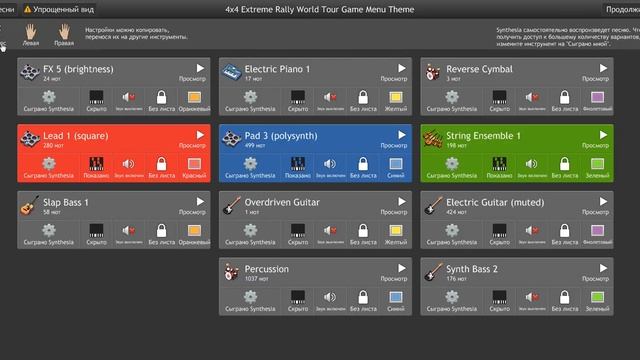Screen dimensions: 640x360
Task: Preview the Lead 1 (square) track
Action: click(x=200, y=135)
